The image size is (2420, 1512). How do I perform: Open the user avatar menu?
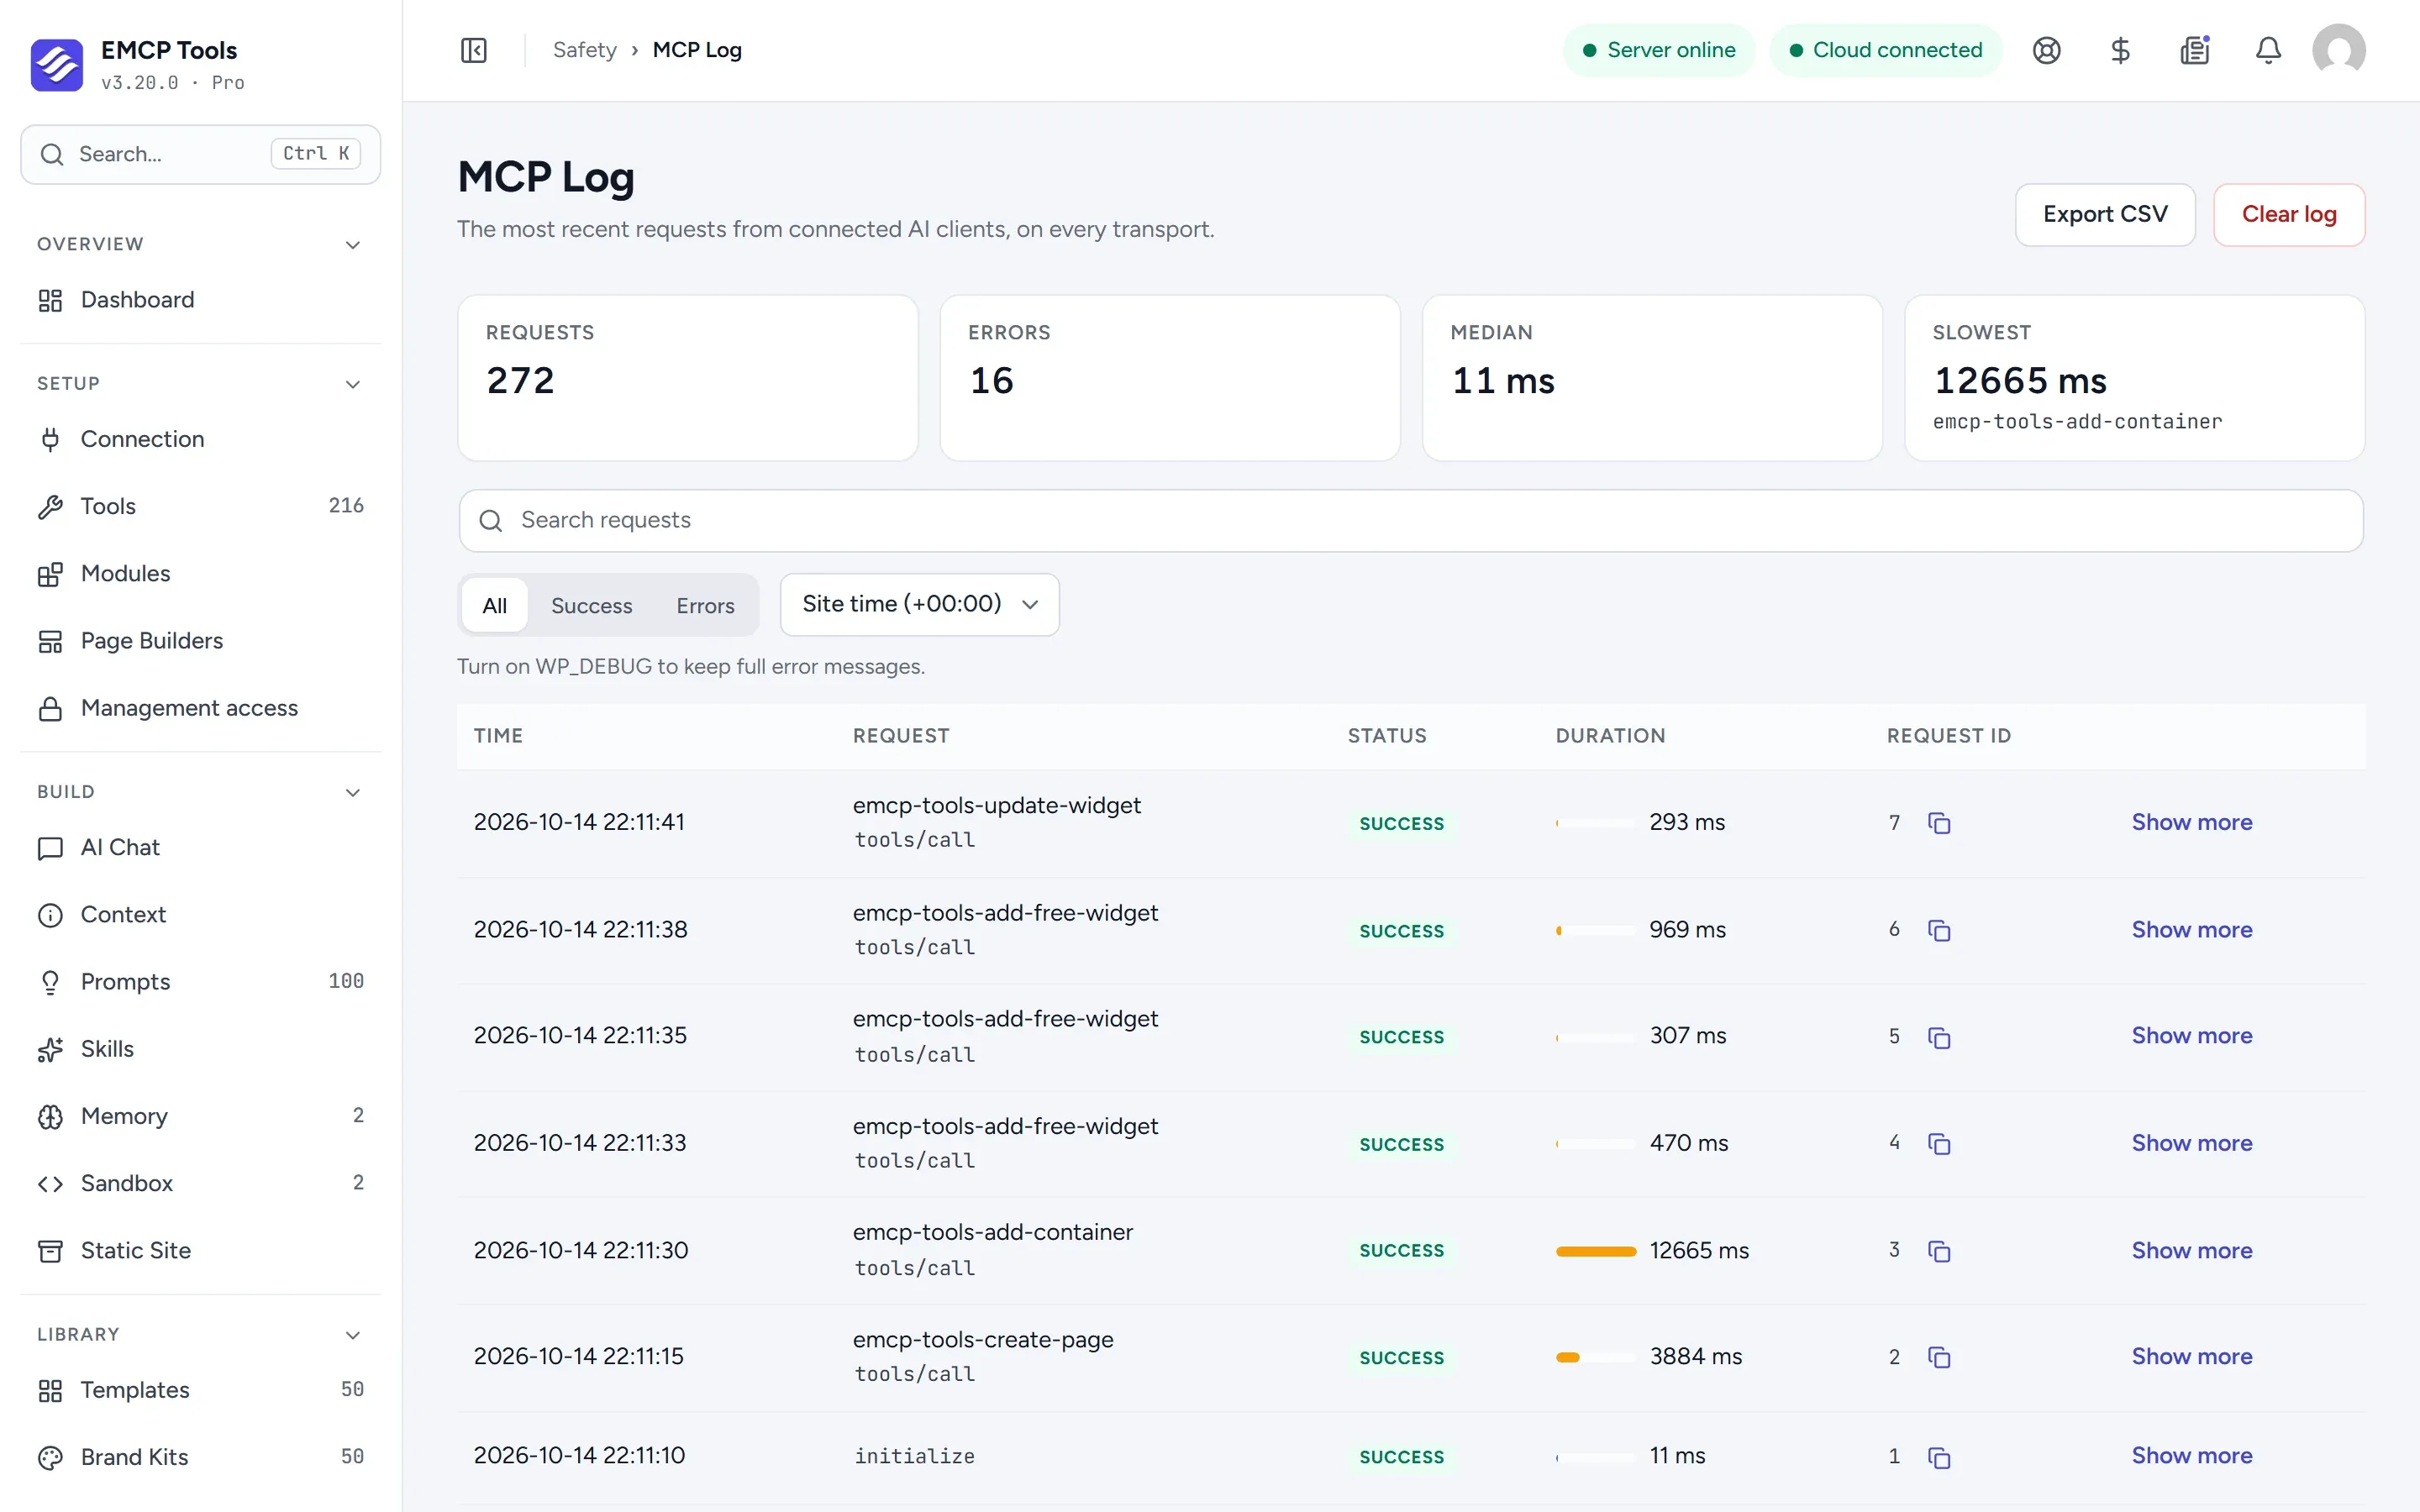click(x=2338, y=50)
